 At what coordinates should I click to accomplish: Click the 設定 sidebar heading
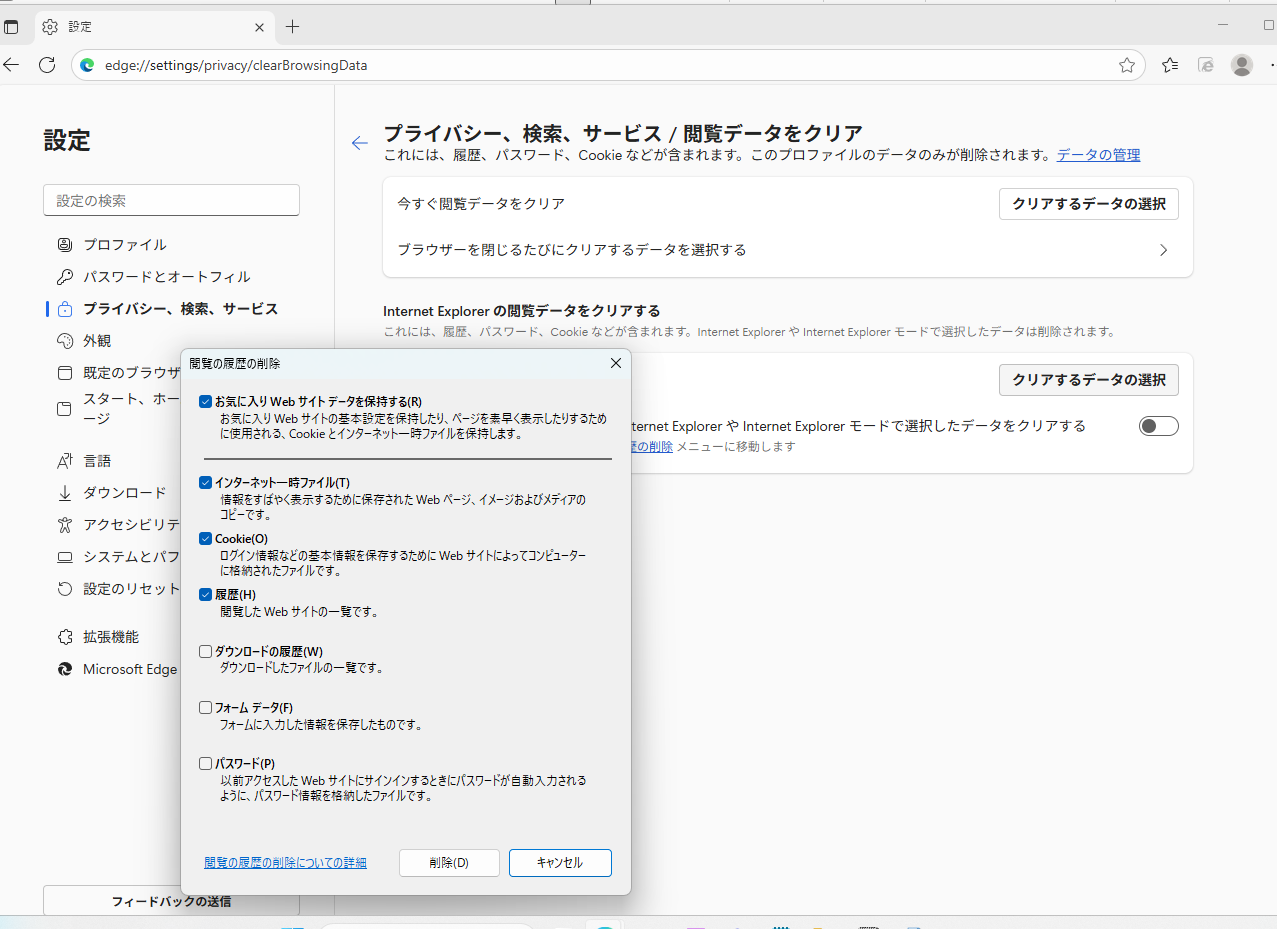(x=67, y=141)
